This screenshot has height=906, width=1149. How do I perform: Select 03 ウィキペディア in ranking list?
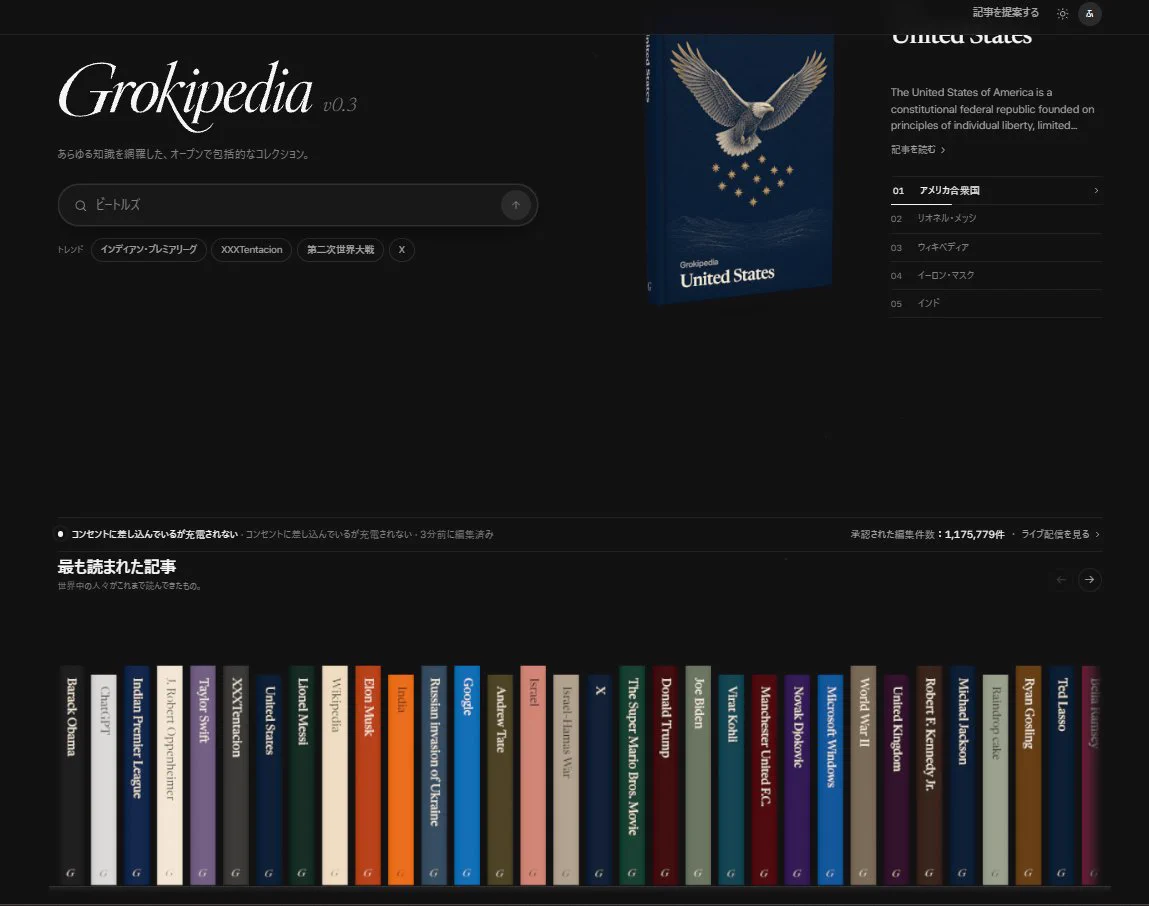(x=996, y=248)
